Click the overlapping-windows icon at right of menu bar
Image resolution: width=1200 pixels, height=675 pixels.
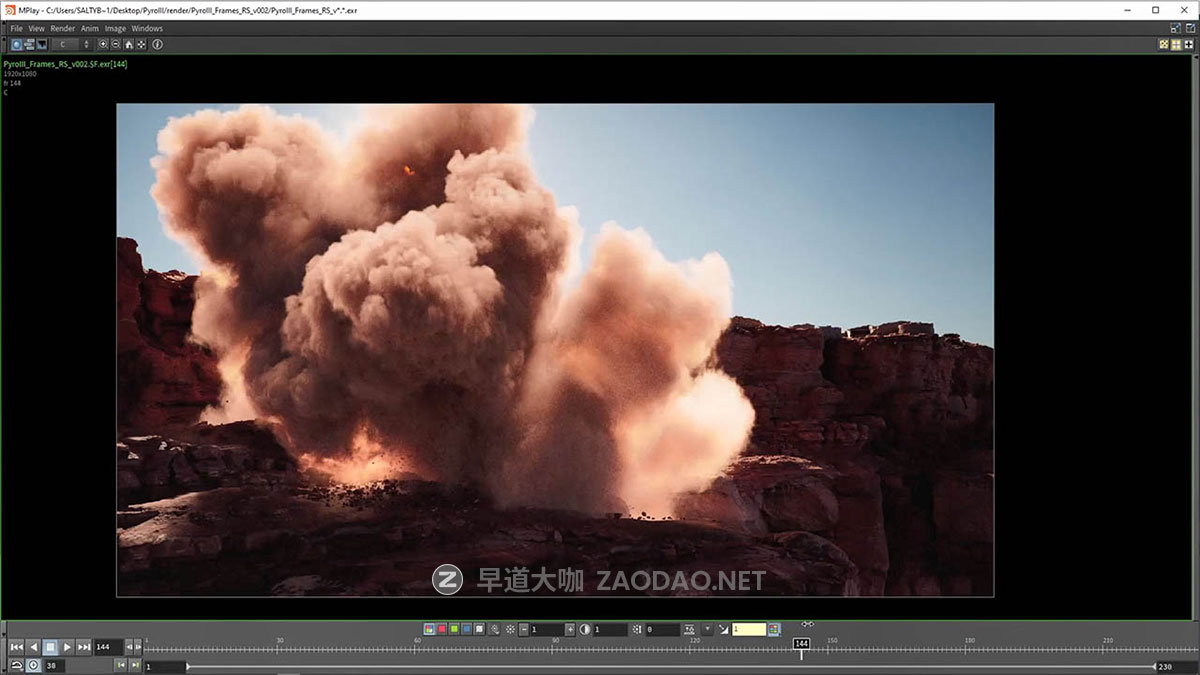tap(1176, 28)
